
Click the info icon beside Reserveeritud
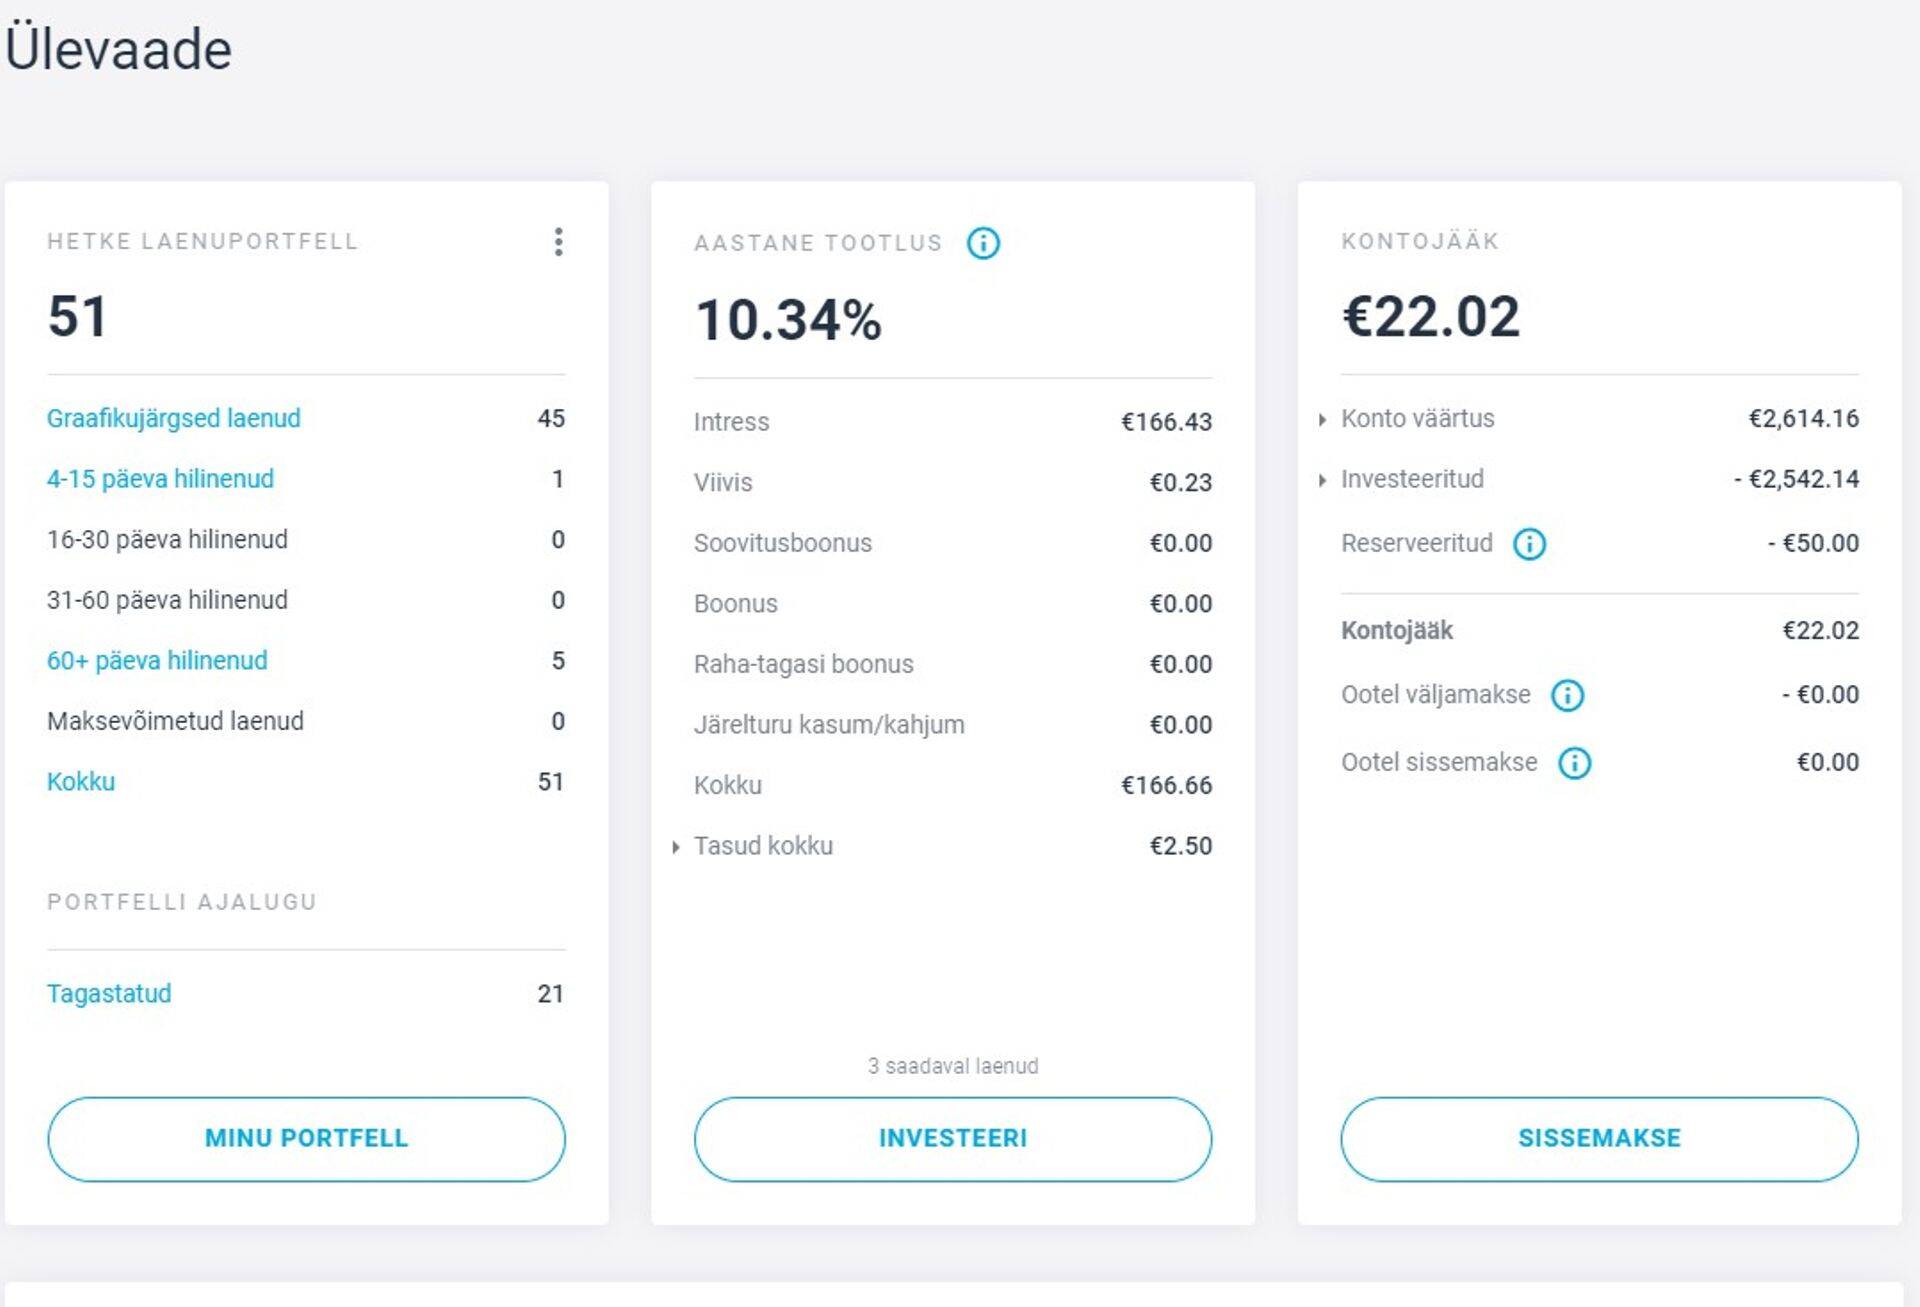pos(1529,544)
